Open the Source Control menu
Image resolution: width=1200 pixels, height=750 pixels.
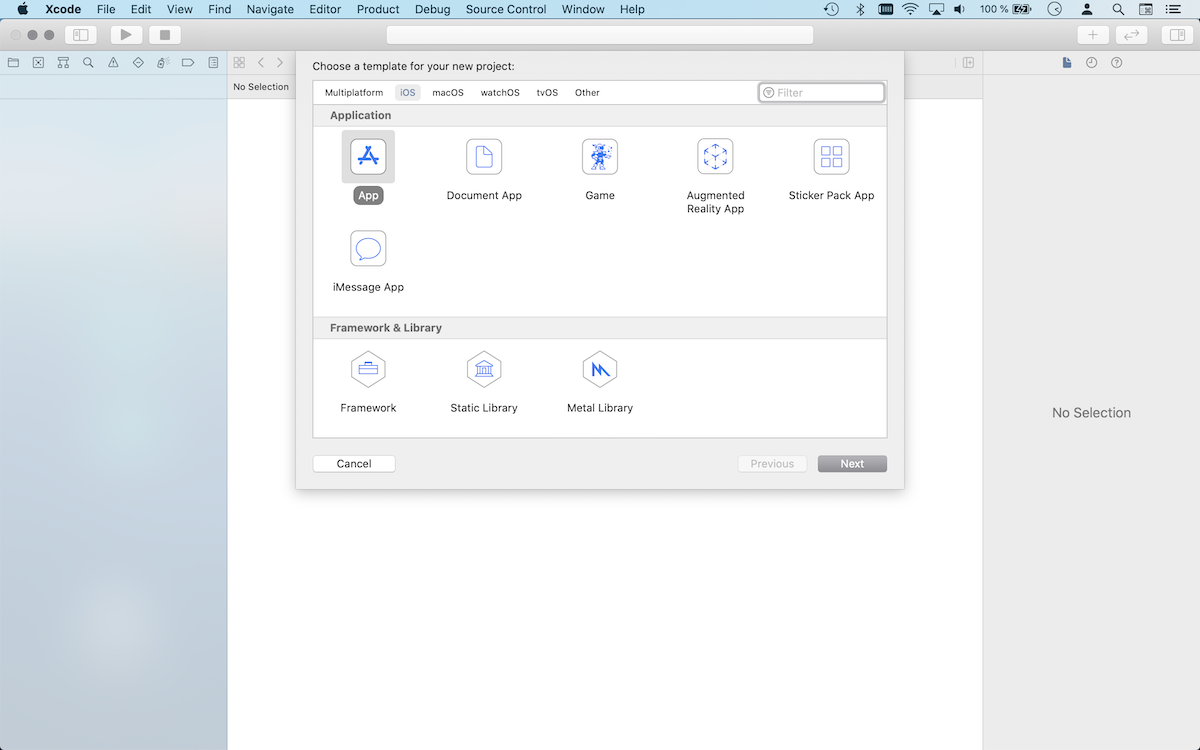pyautogui.click(x=505, y=9)
